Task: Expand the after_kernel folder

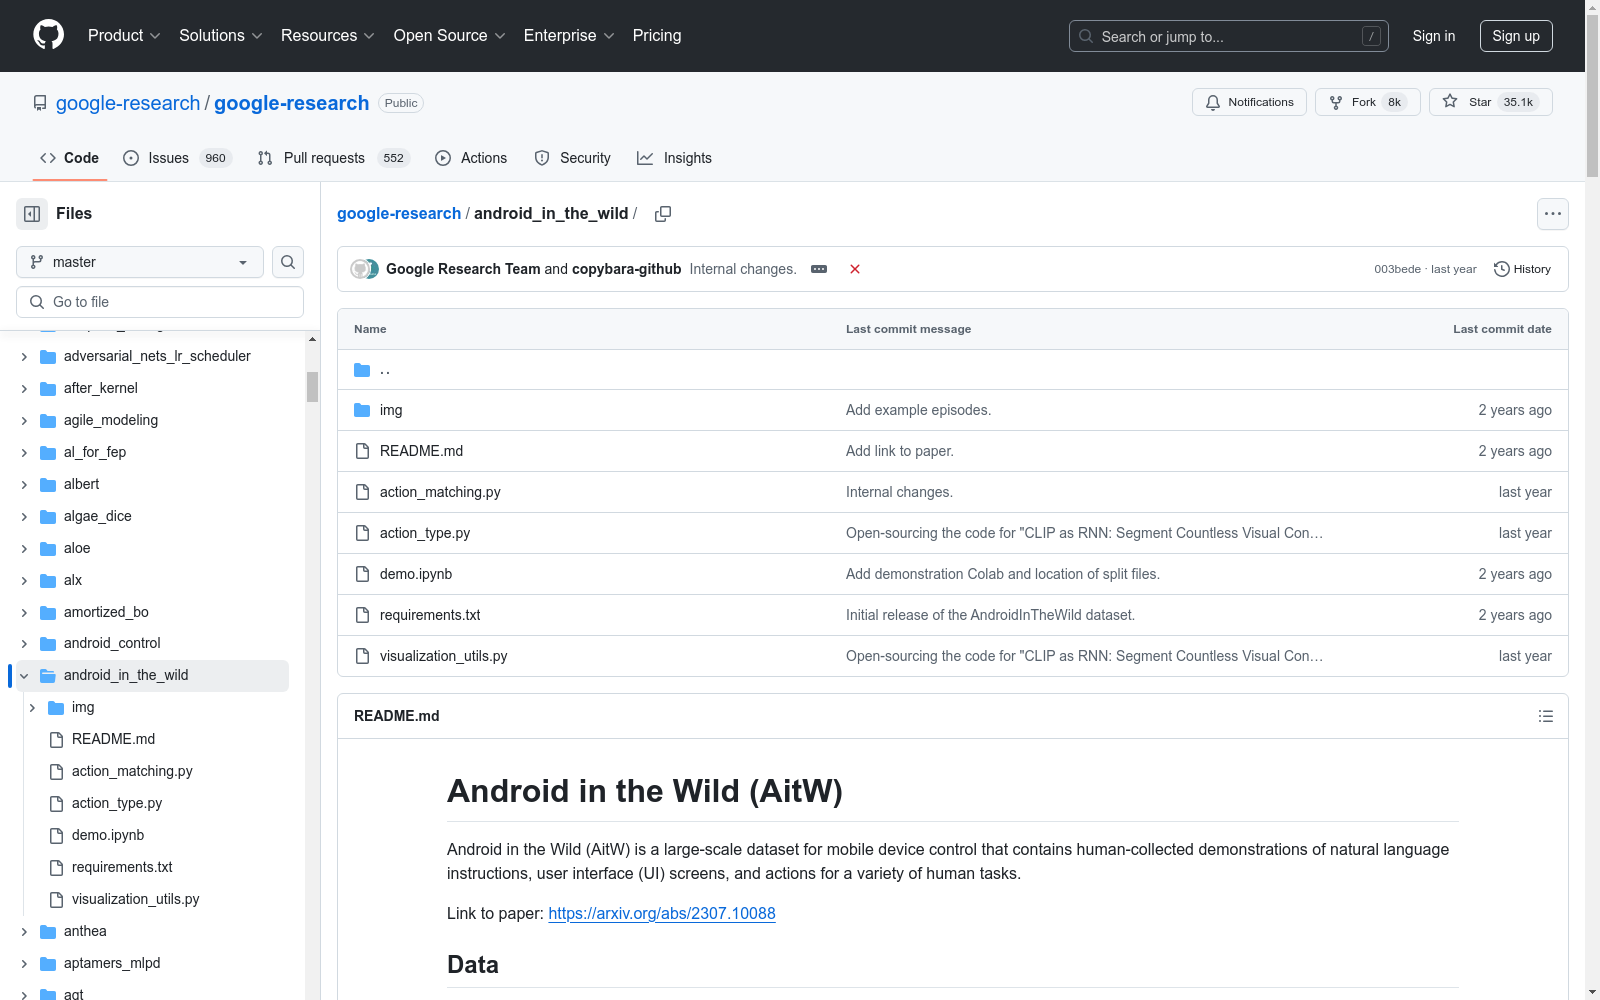Action: (x=24, y=388)
